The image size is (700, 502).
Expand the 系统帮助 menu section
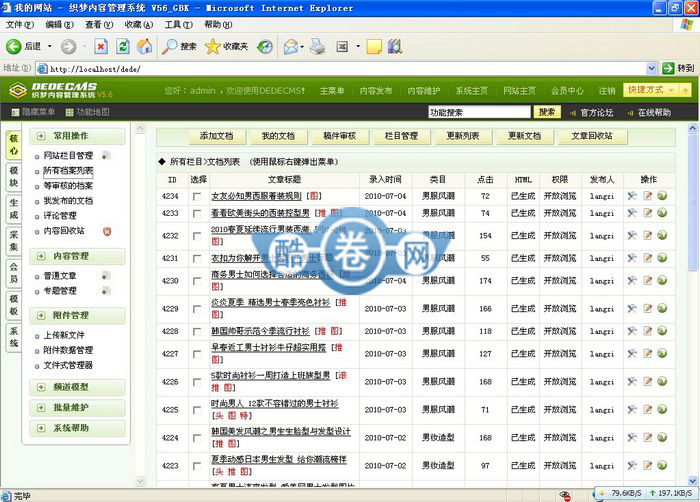coord(41,428)
